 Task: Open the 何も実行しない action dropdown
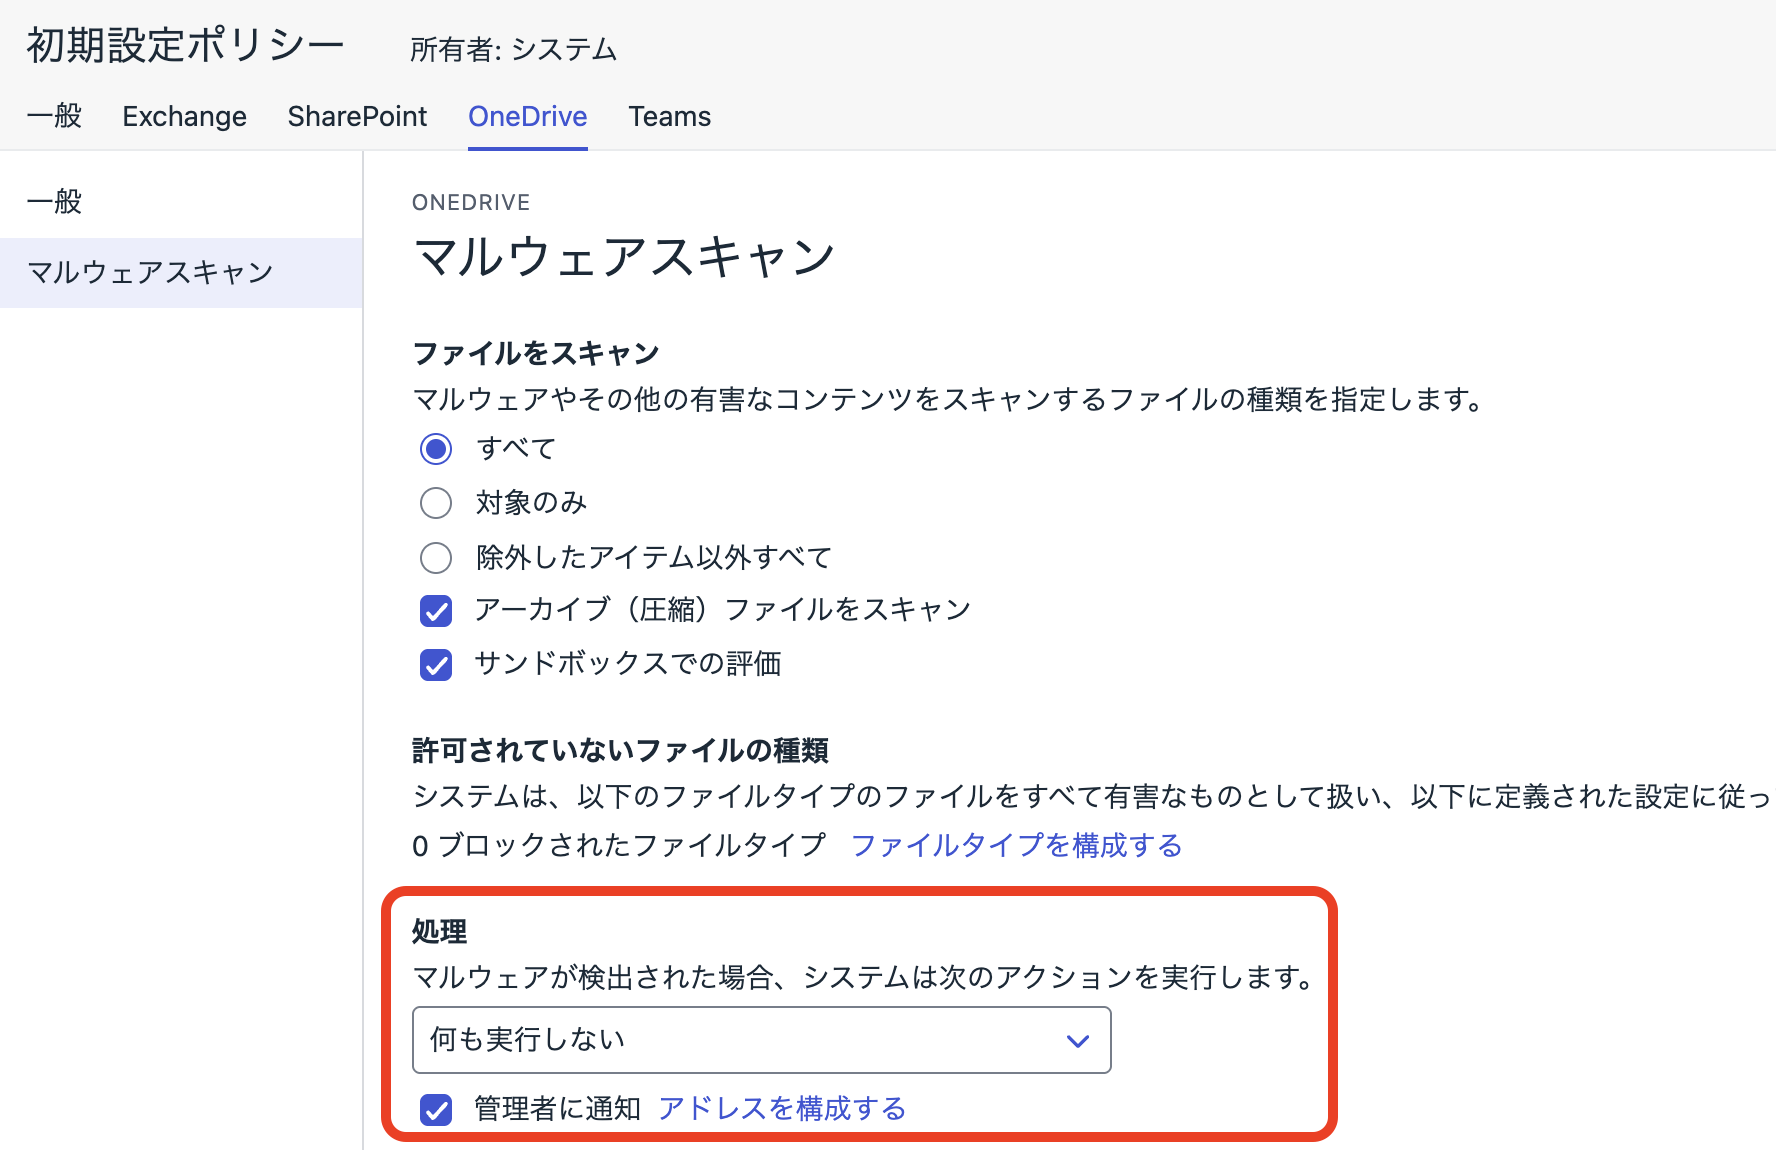pos(761,1040)
